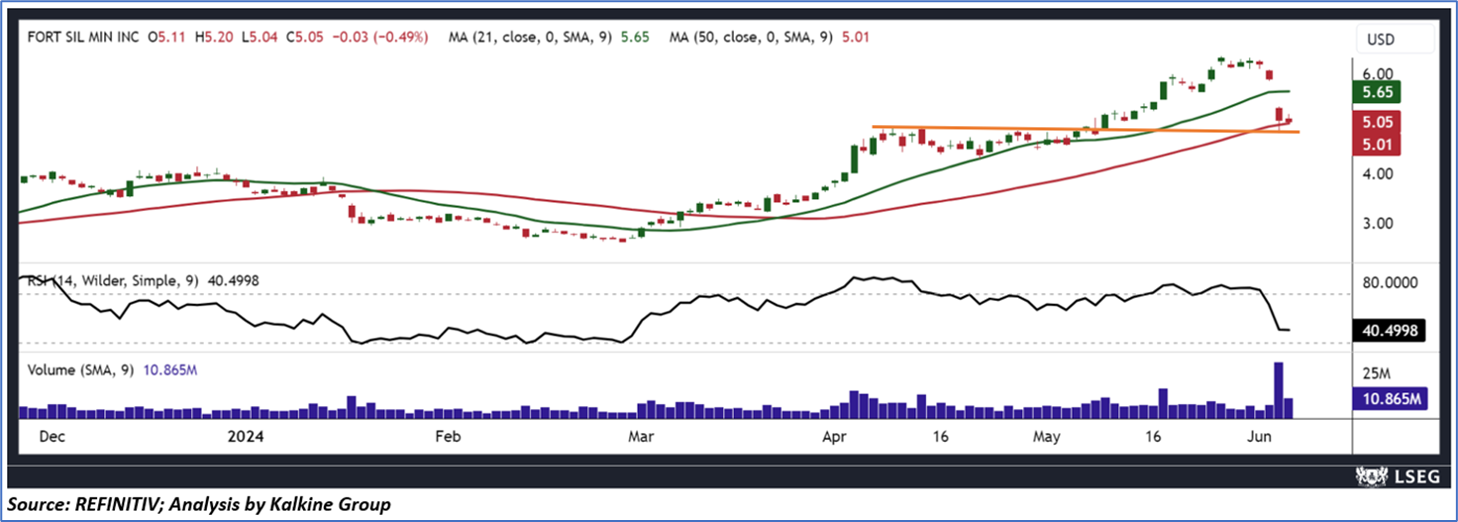Viewport: 1458px width, 522px height.
Task: Click the 10.865M volume value tag
Action: (1392, 400)
